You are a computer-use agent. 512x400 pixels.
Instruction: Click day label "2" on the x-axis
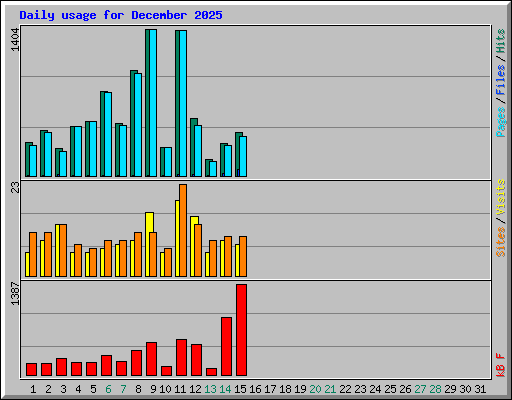tap(48, 389)
